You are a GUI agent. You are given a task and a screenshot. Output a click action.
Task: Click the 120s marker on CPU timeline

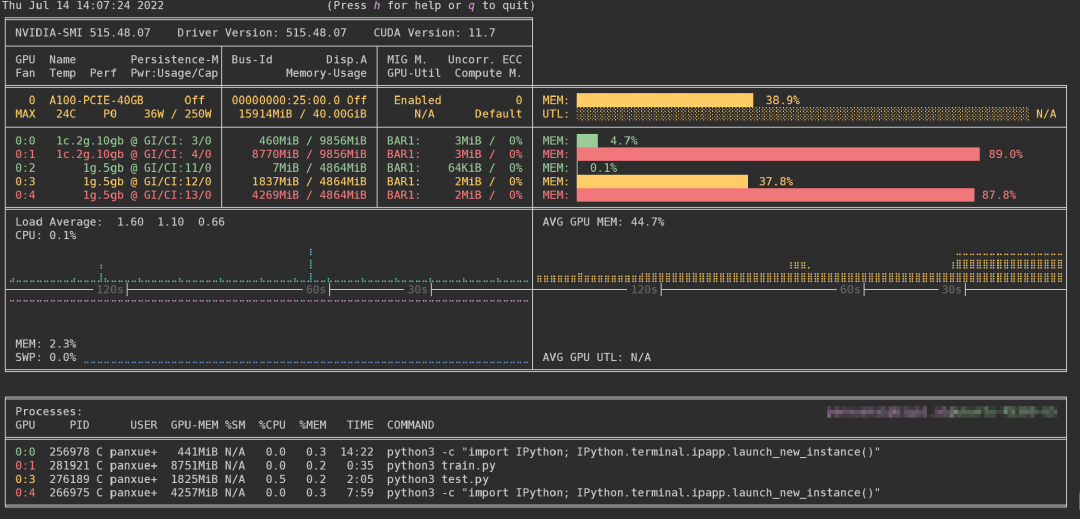tap(110, 290)
